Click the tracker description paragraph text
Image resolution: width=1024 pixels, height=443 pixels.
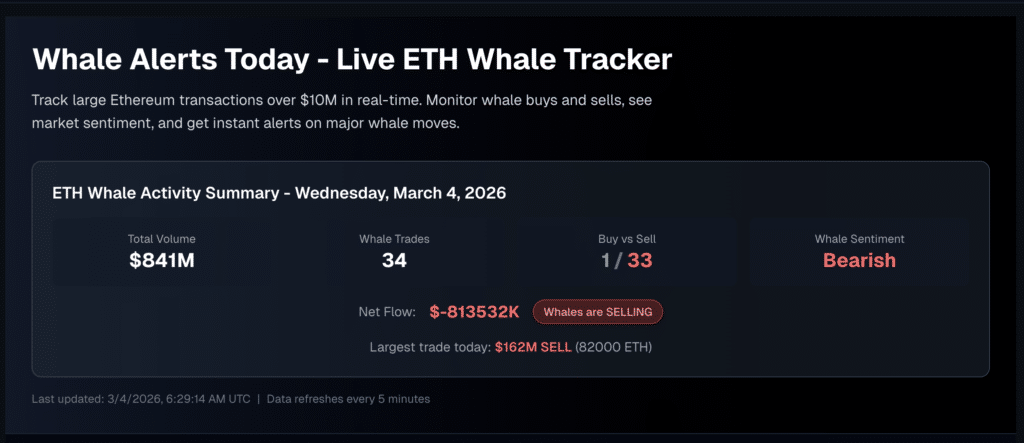click(345, 114)
